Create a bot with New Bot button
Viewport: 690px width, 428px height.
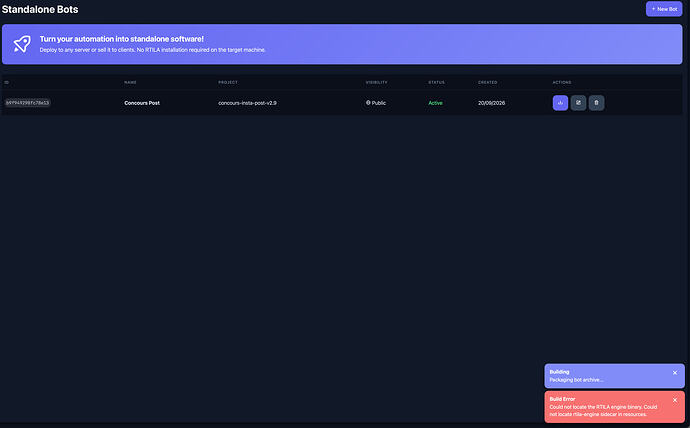click(664, 9)
